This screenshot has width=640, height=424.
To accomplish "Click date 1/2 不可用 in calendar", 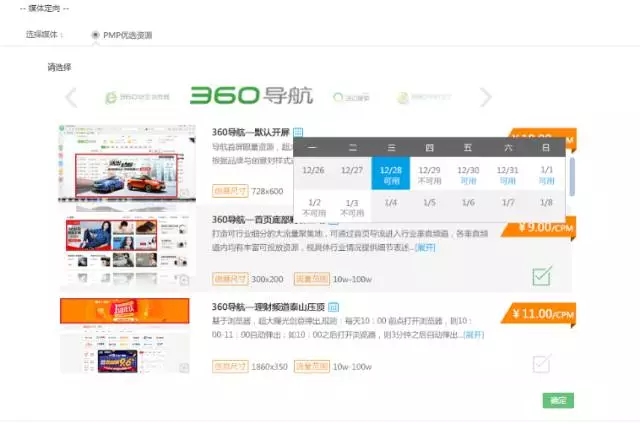I will click(313, 207).
